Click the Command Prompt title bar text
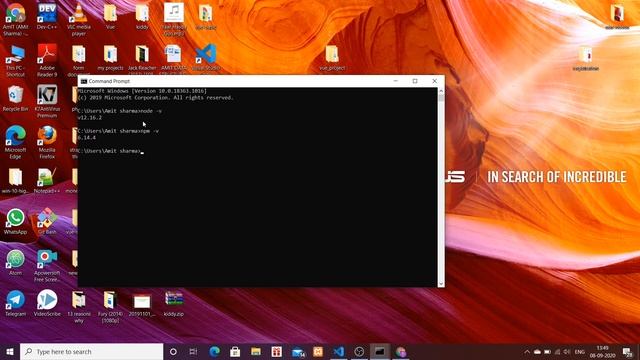Image resolution: width=640 pixels, height=360 pixels. (x=109, y=81)
